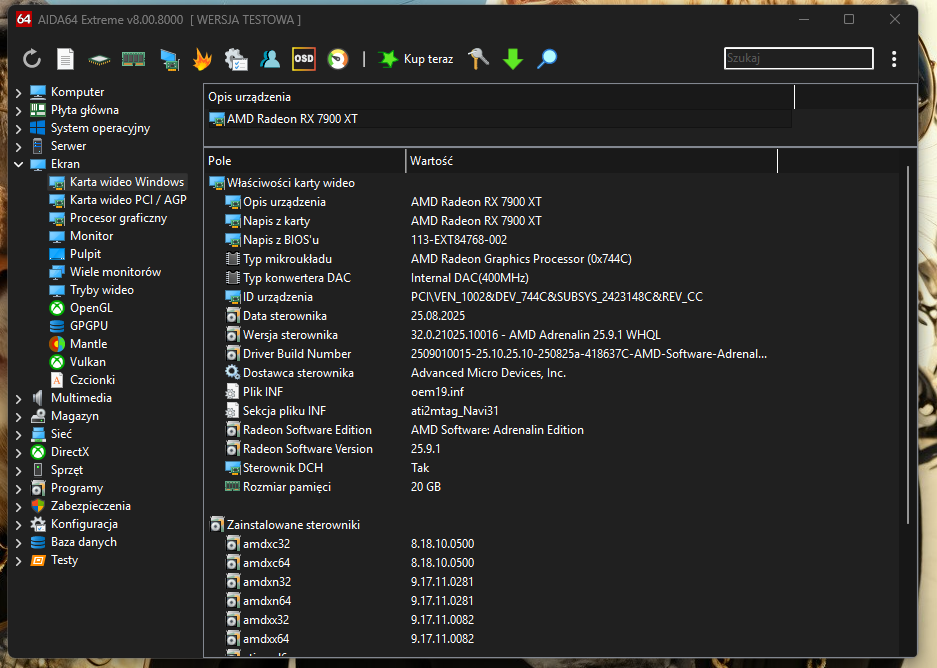
Task: Open the audit manager toolbar icon
Action: tap(236, 59)
